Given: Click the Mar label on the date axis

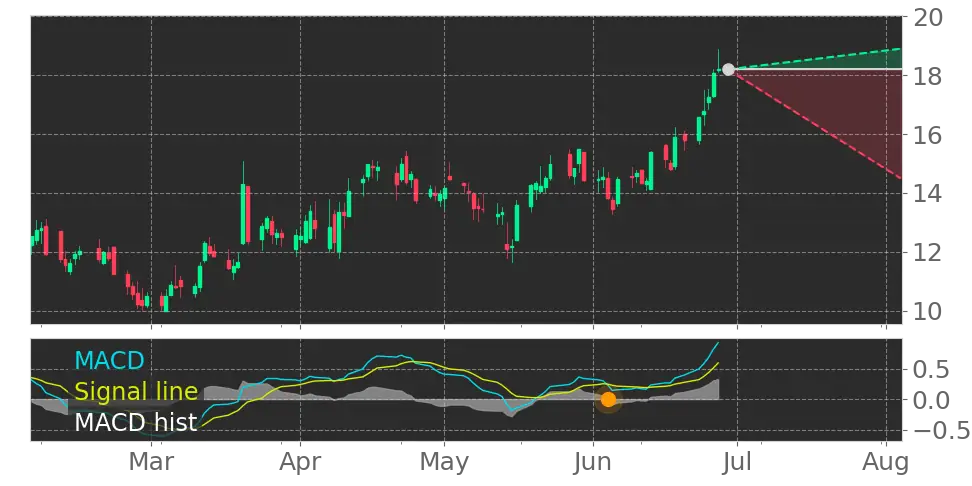Looking at the screenshot, I should (x=151, y=462).
